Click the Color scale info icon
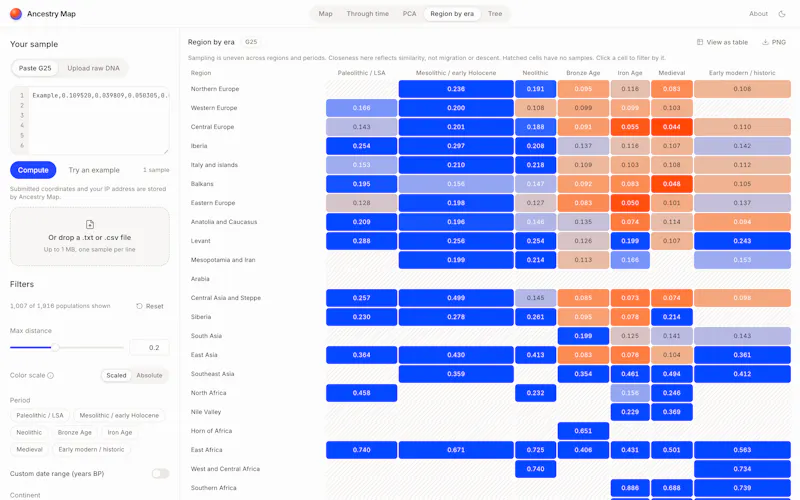This screenshot has width=800, height=500. [x=51, y=376]
